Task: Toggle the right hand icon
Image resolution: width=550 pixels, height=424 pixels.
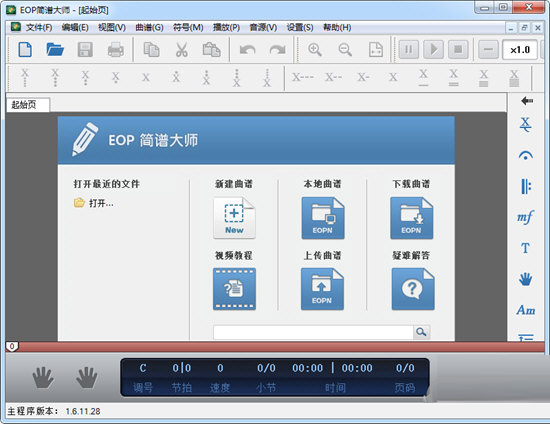Action: pos(86,377)
